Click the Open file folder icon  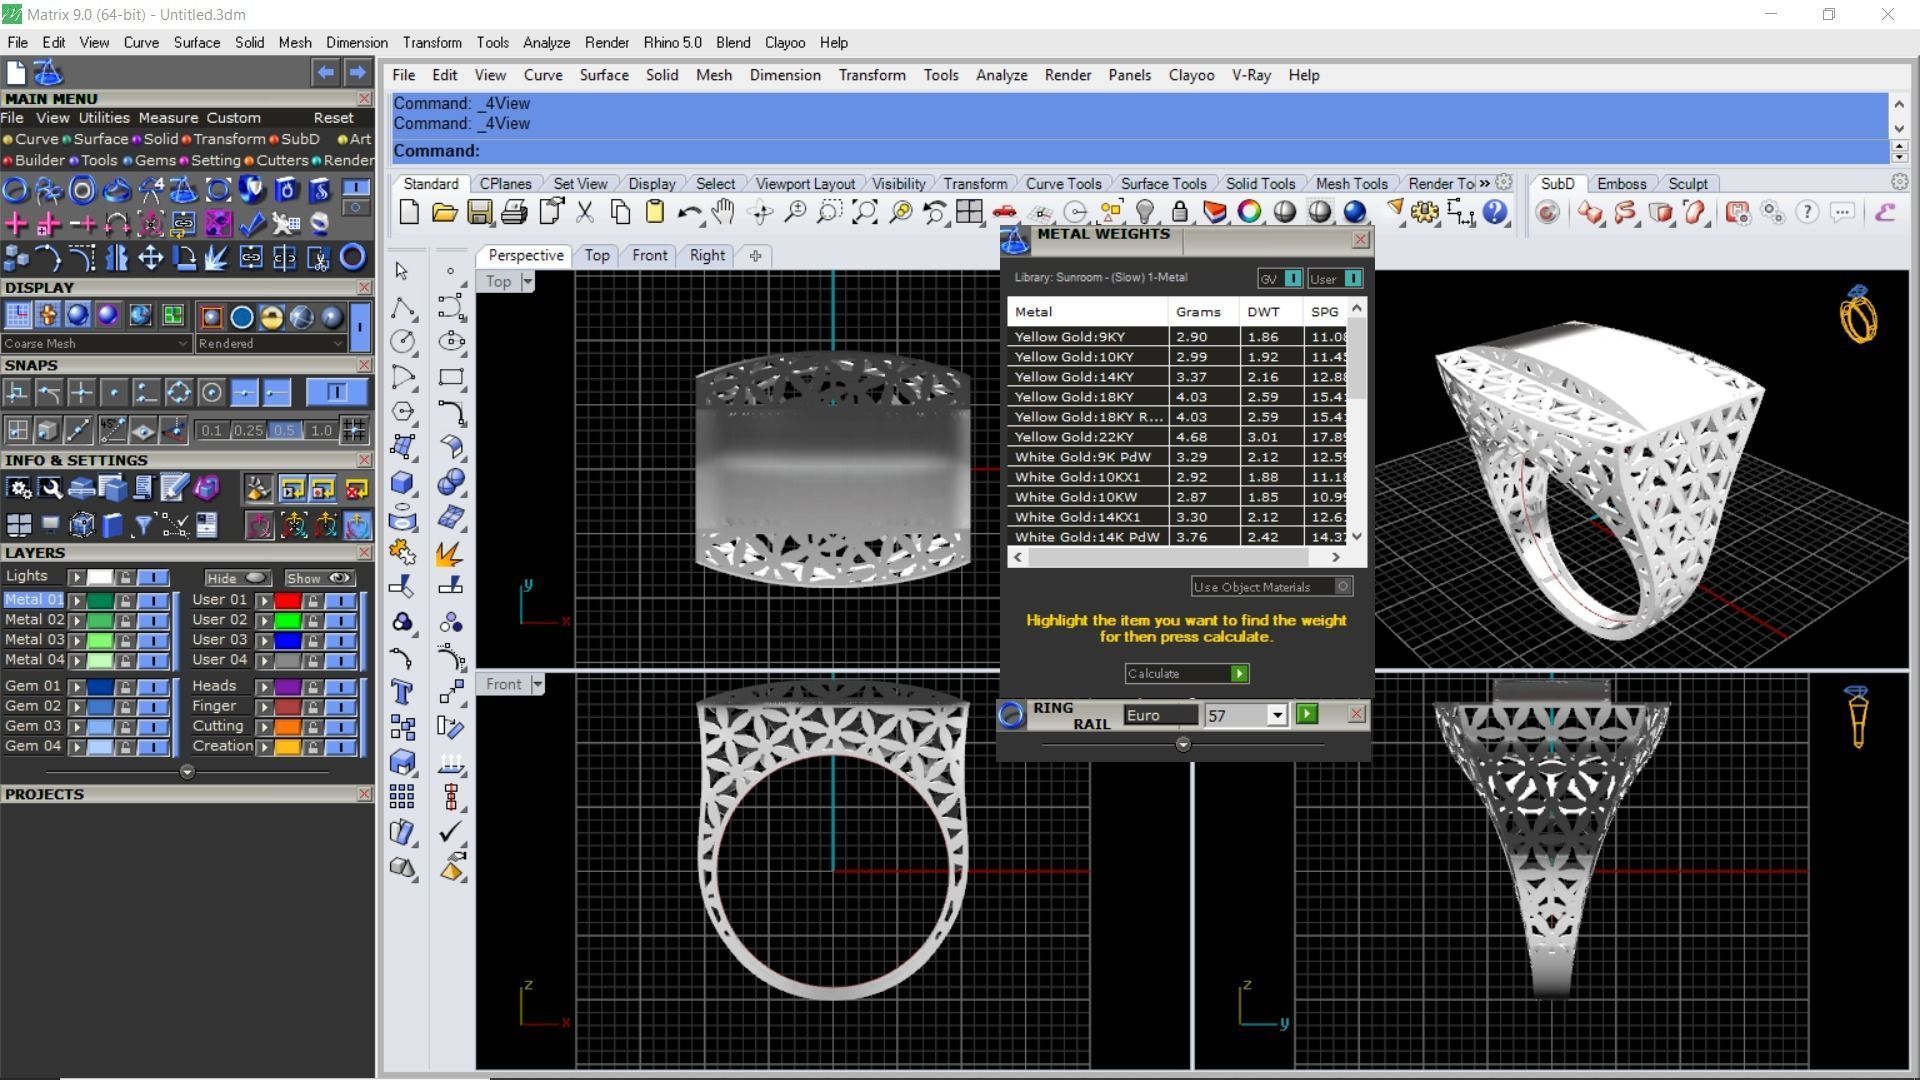(x=444, y=212)
